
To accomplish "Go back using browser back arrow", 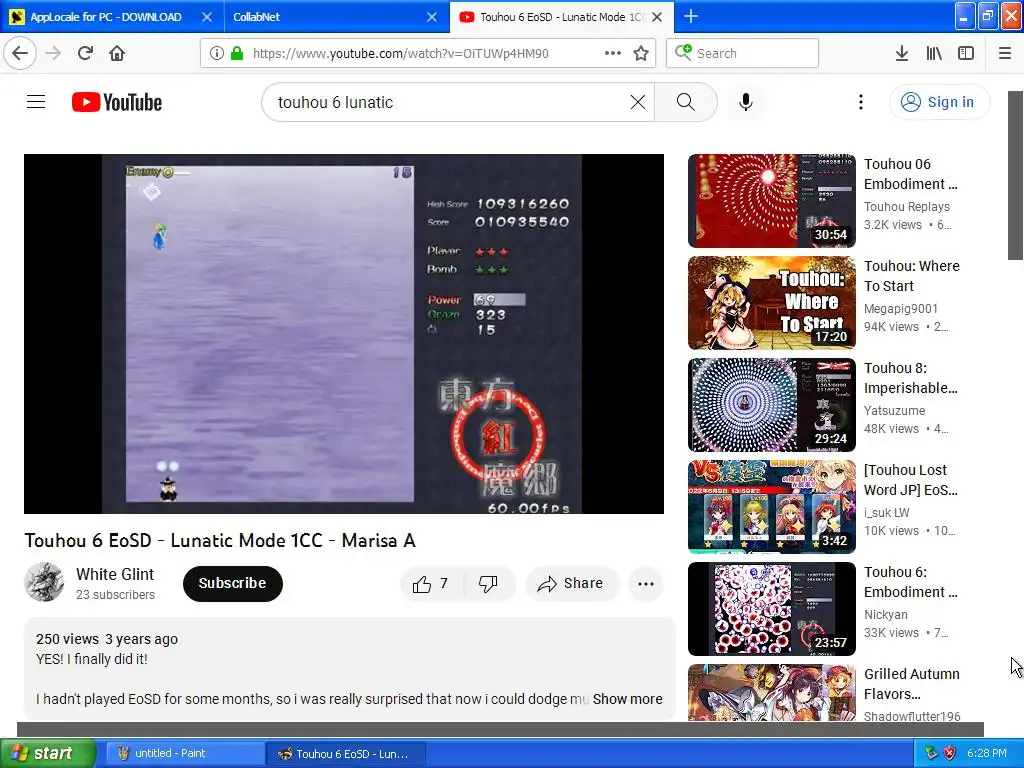I will coord(20,53).
